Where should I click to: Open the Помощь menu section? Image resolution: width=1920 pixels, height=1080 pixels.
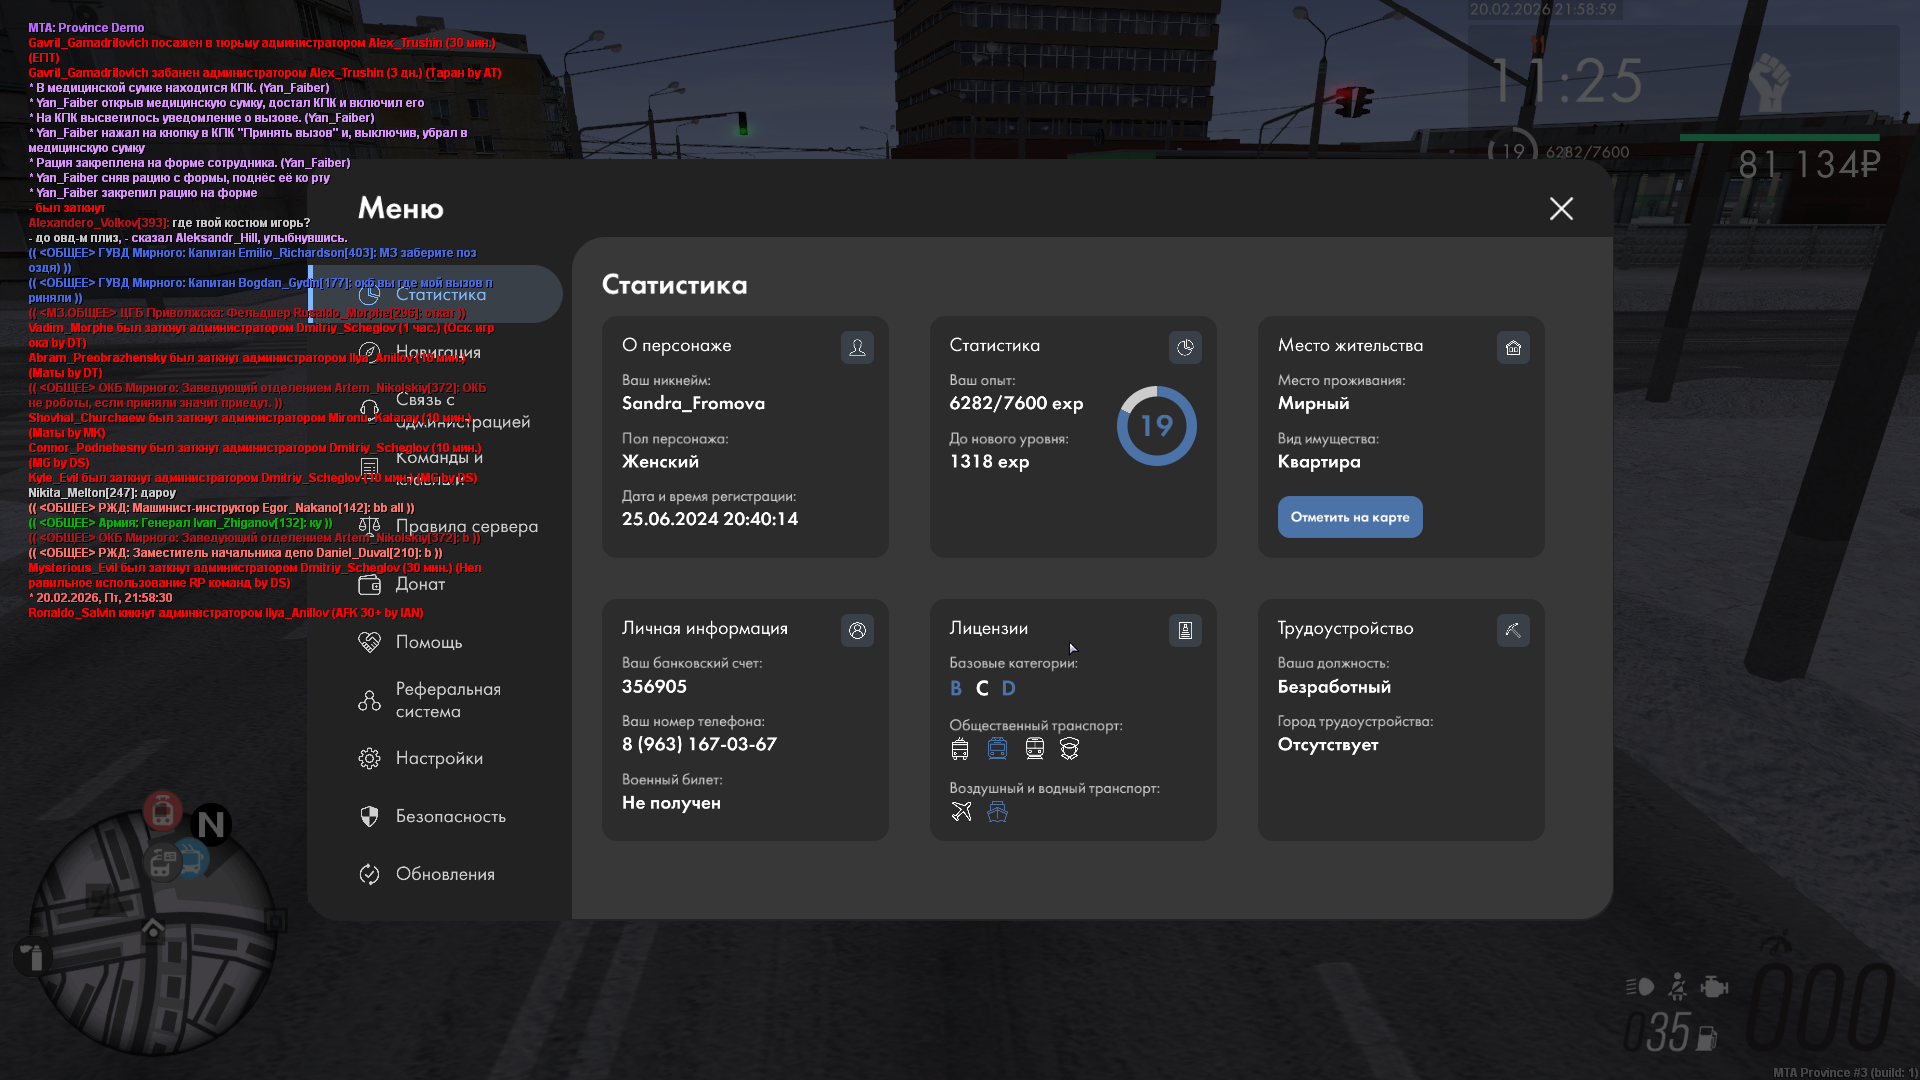tap(428, 642)
